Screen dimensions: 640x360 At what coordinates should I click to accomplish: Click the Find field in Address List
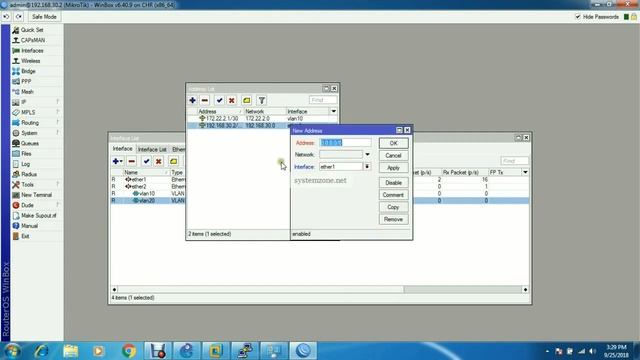tap(323, 100)
